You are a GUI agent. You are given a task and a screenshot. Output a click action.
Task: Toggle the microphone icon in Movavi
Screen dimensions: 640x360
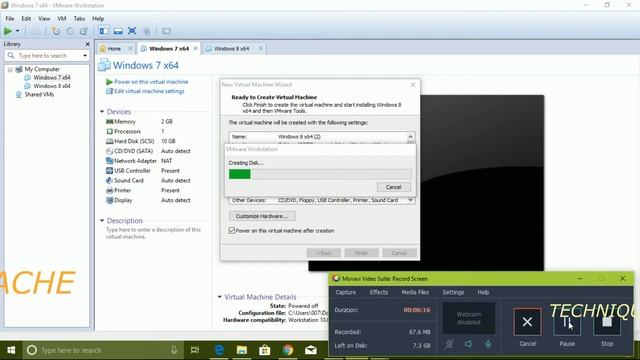pyautogui.click(x=488, y=344)
